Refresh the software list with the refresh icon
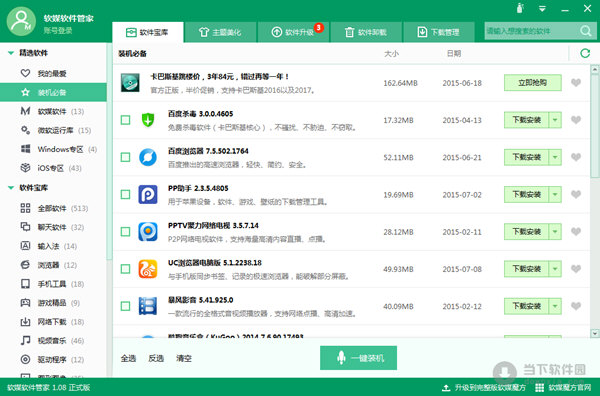The width and height of the screenshot is (600, 396). [585, 53]
